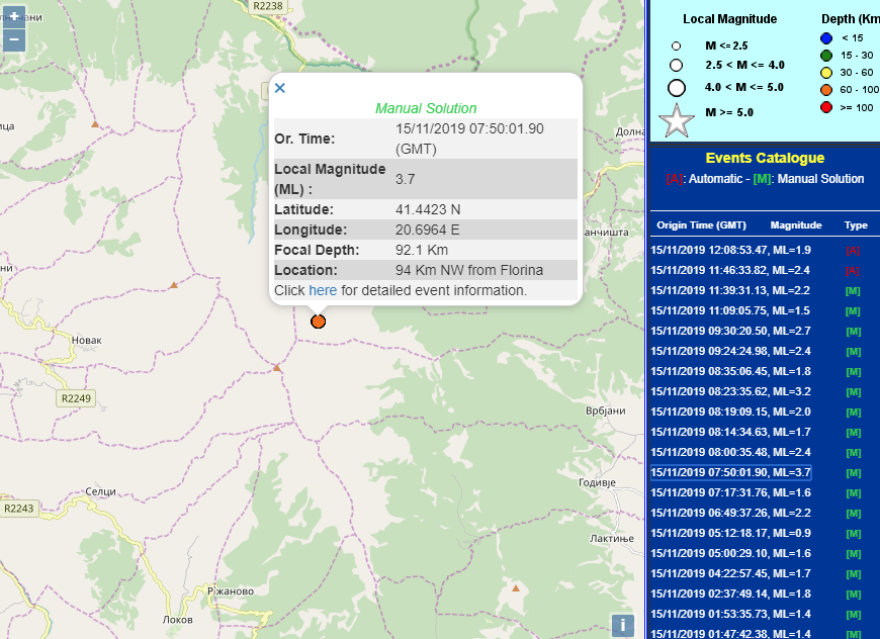This screenshot has width=880, height=639.
Task: Click the blue depth under 15 swatch
Action: pos(826,39)
